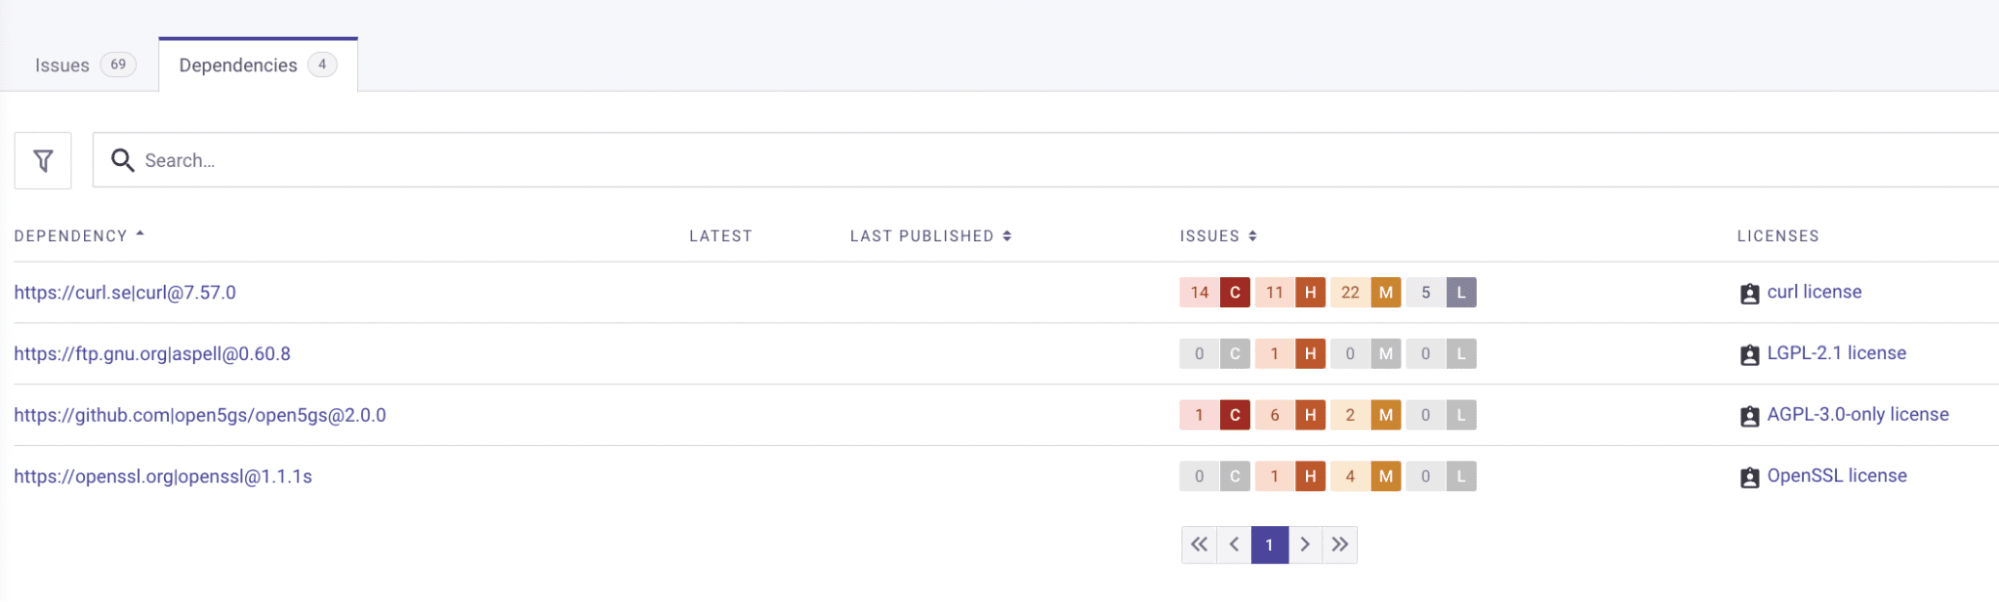Image resolution: width=1999 pixels, height=602 pixels.
Task: Click the 5 low count for curl
Action: tap(1426, 292)
